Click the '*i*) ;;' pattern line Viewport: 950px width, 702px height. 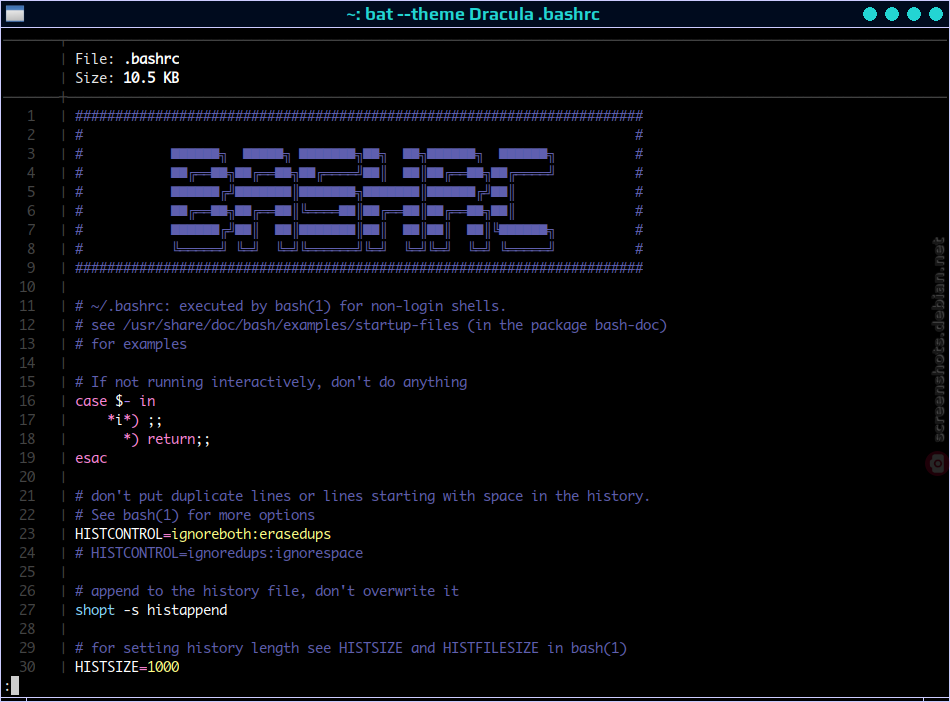(x=135, y=420)
